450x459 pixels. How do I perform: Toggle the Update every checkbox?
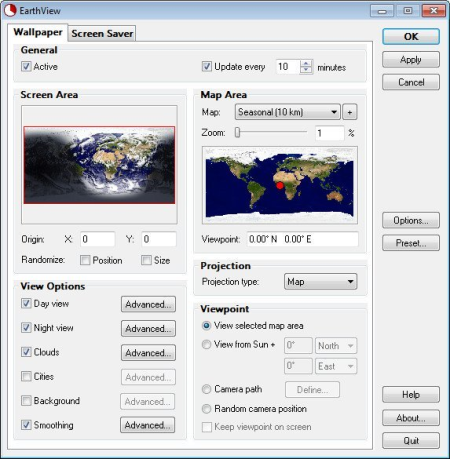click(207, 66)
